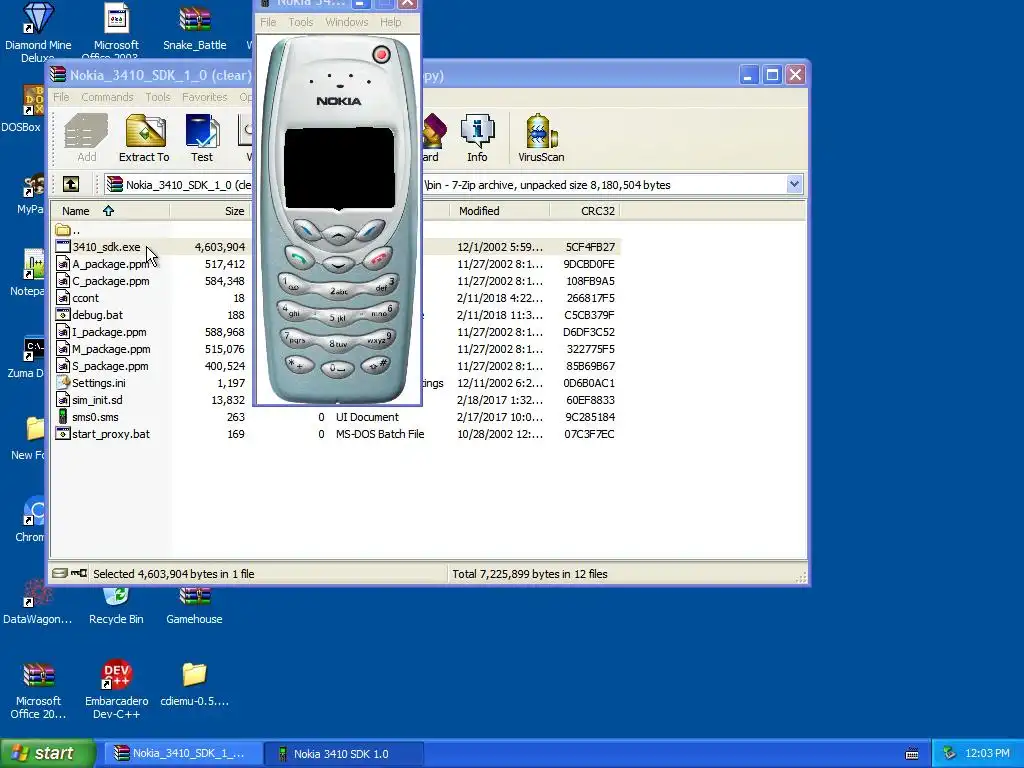Open the Help menu of the Nokia SDK window
The width and height of the screenshot is (1024, 768).
point(391,22)
